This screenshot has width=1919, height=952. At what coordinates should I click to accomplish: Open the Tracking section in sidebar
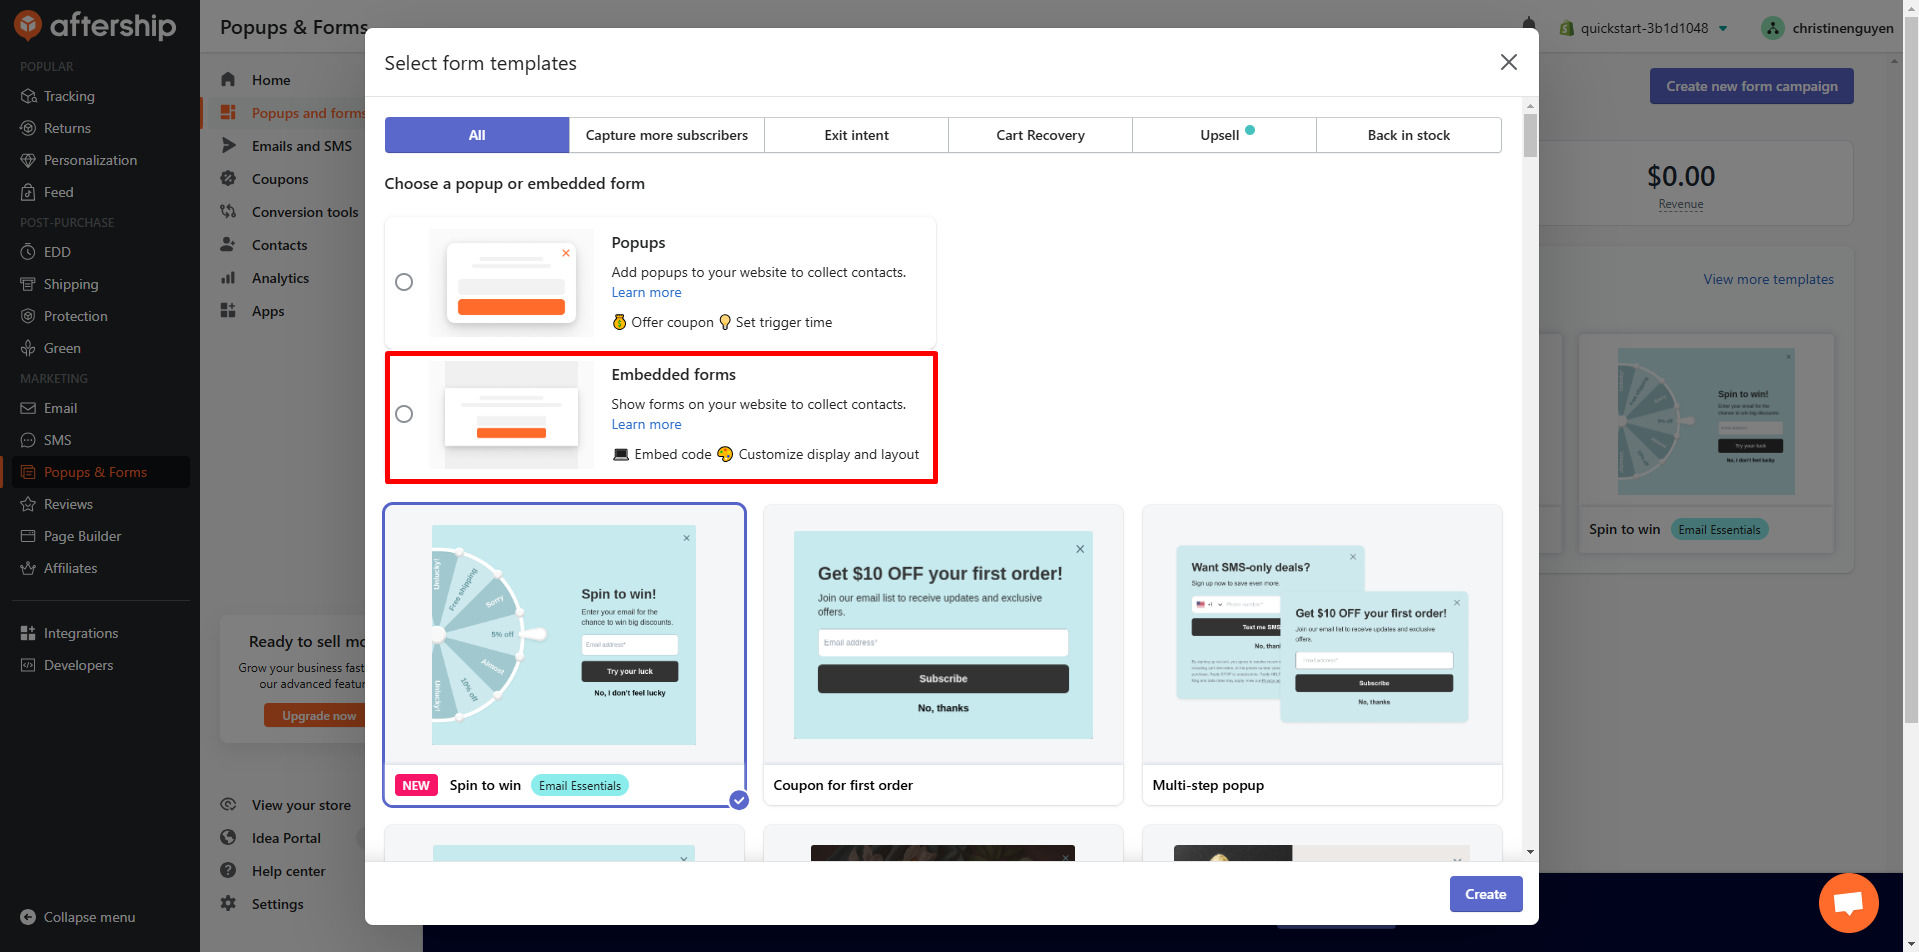coord(68,96)
